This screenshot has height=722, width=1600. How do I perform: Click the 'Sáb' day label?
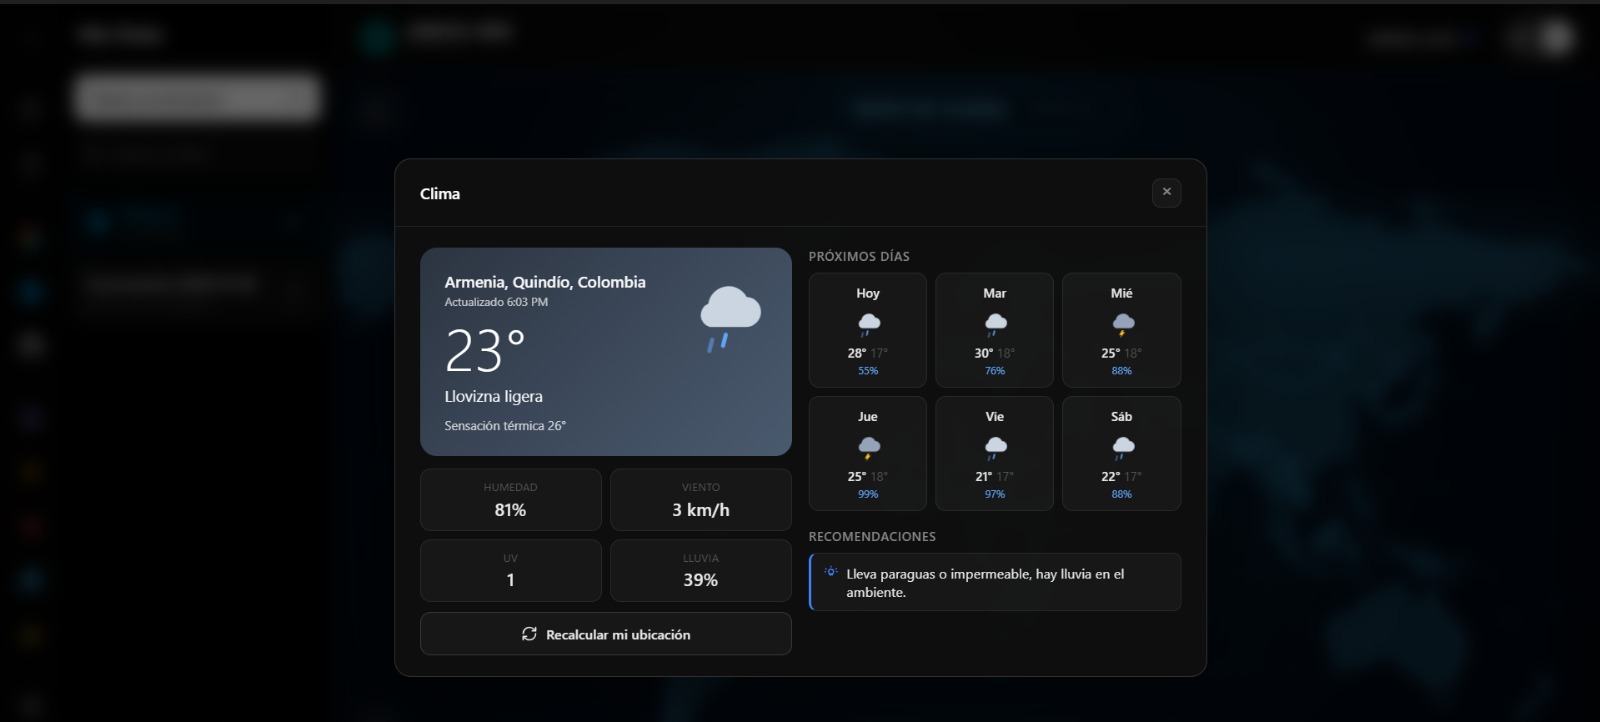pos(1122,416)
